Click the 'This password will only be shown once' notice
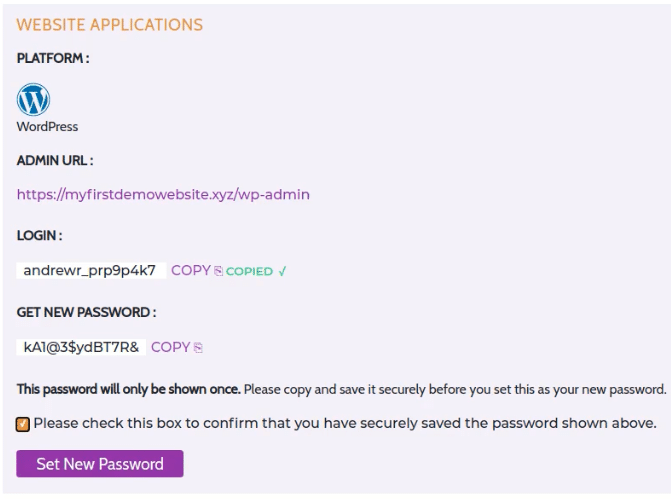 pyautogui.click(x=129, y=389)
